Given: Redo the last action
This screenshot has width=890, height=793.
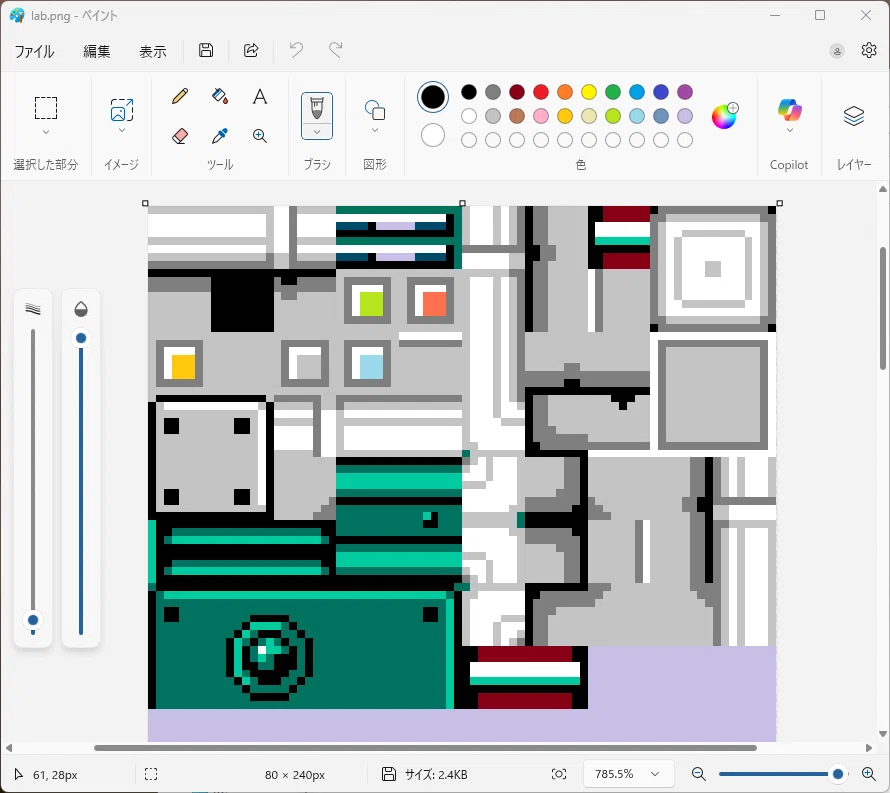Looking at the screenshot, I should 335,51.
